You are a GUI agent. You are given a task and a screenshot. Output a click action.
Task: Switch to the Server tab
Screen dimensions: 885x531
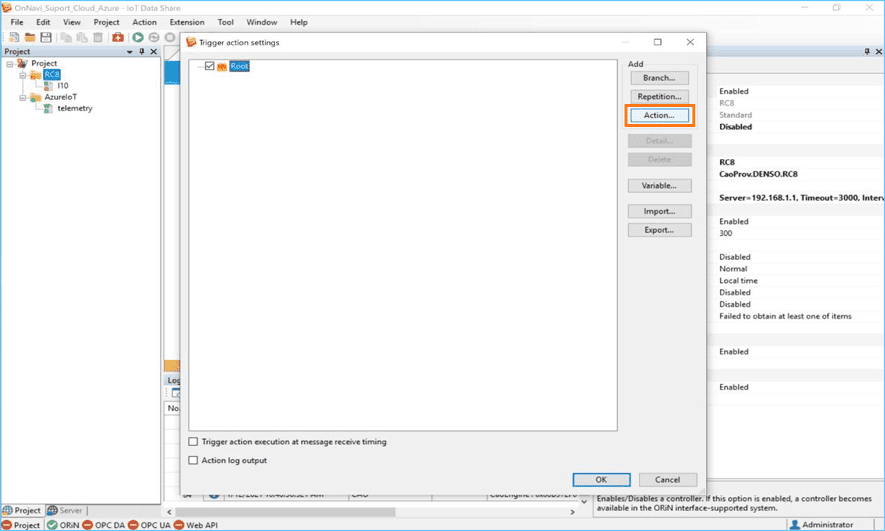point(65,510)
